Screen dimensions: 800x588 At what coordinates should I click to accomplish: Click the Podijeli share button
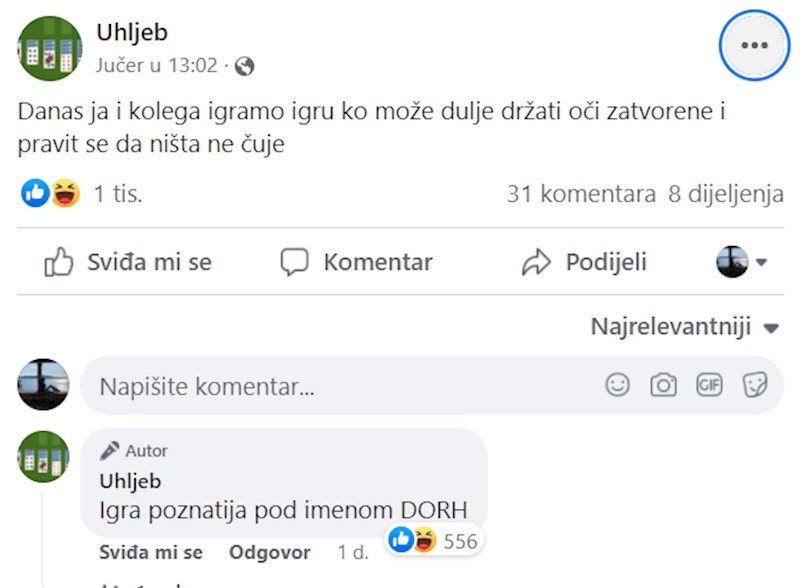(x=585, y=262)
